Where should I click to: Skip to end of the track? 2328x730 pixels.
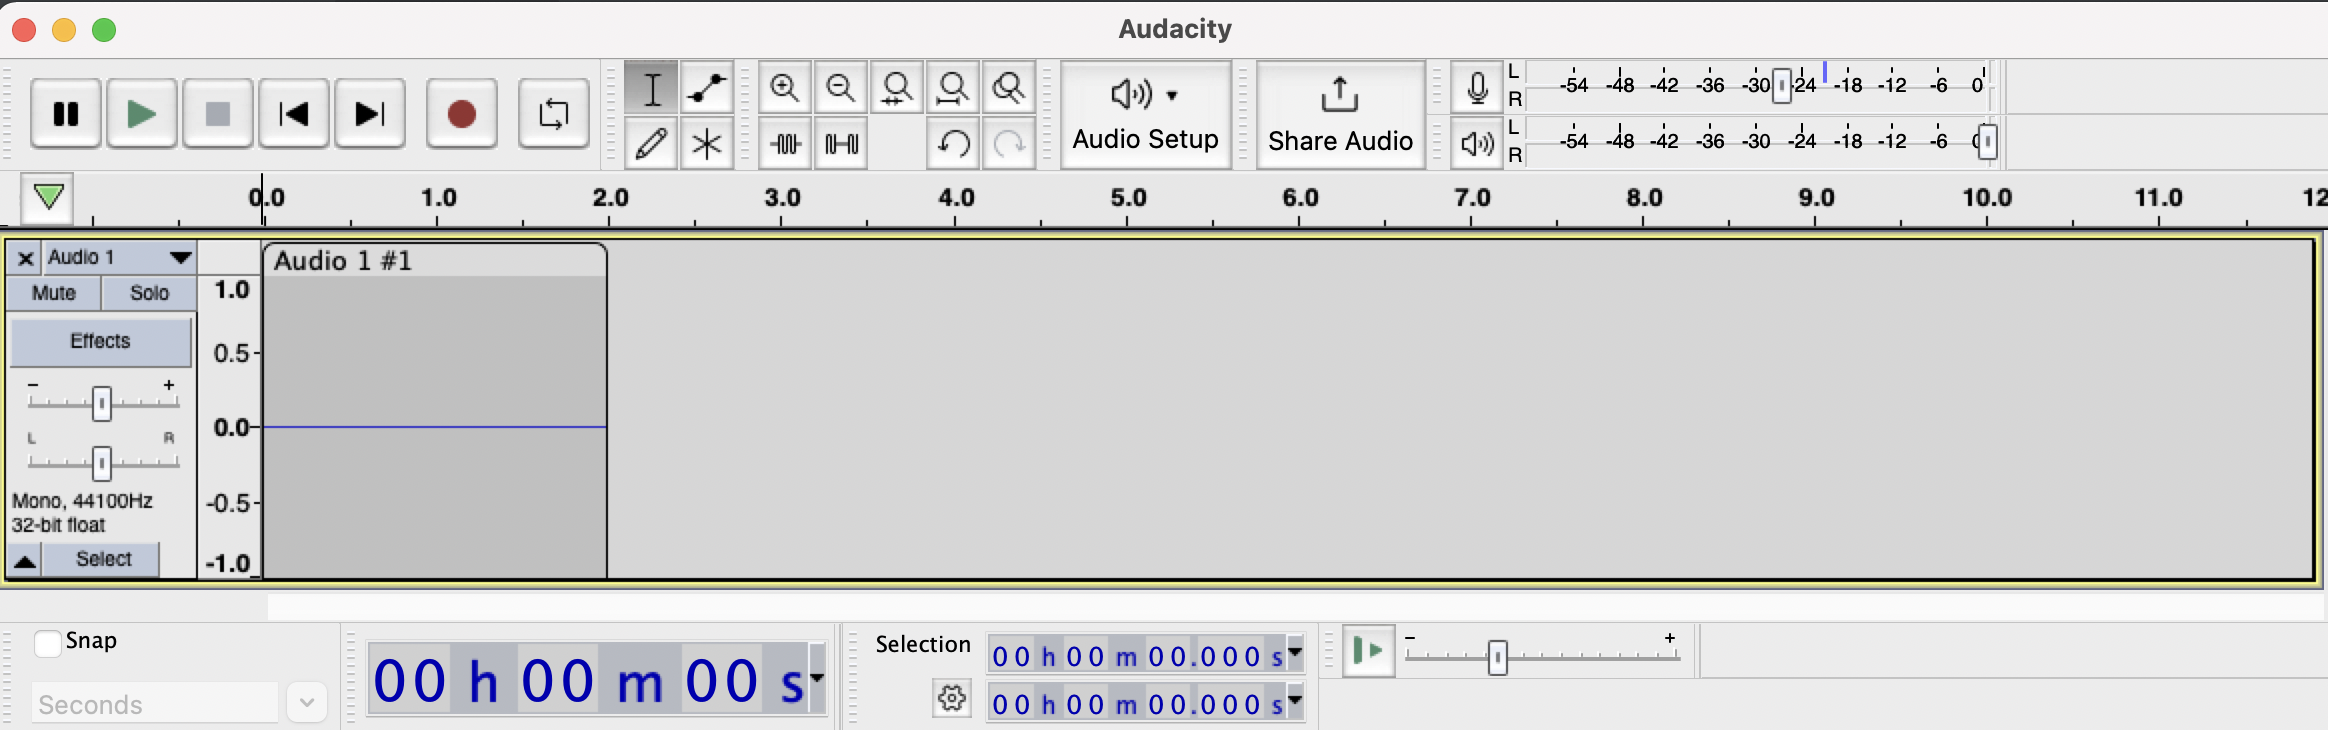point(370,114)
